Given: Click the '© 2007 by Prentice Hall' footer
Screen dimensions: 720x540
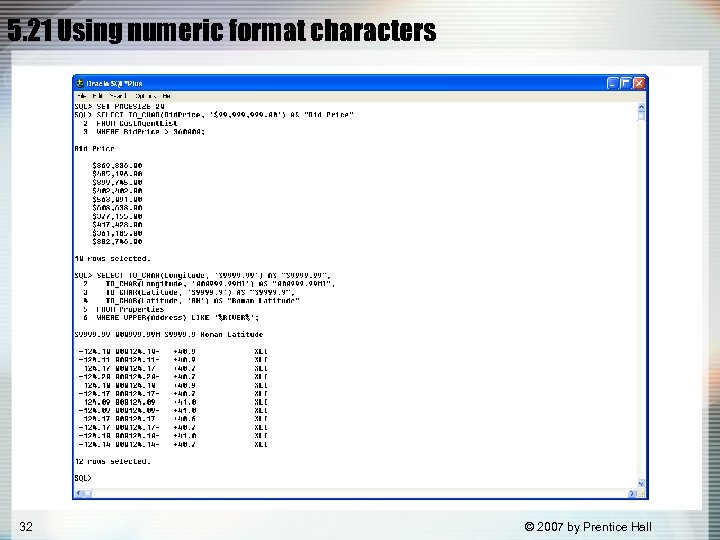Looking at the screenshot, I should pos(588,527).
